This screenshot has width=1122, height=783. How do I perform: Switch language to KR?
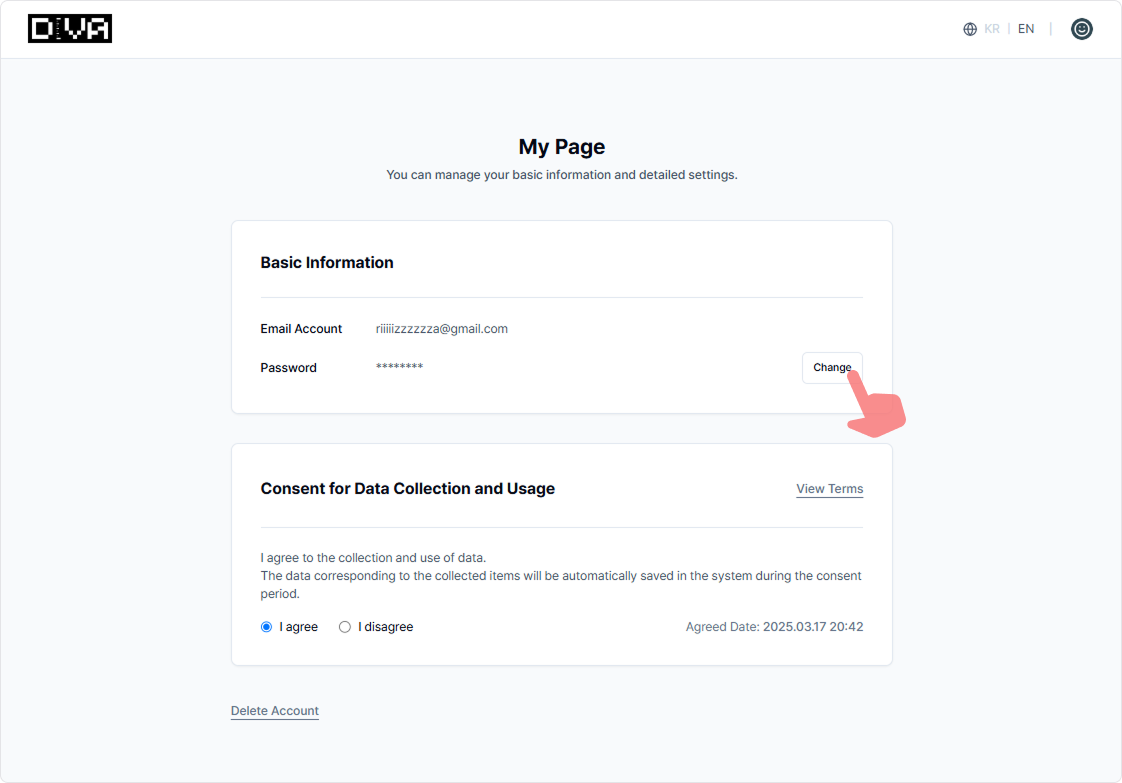point(992,29)
